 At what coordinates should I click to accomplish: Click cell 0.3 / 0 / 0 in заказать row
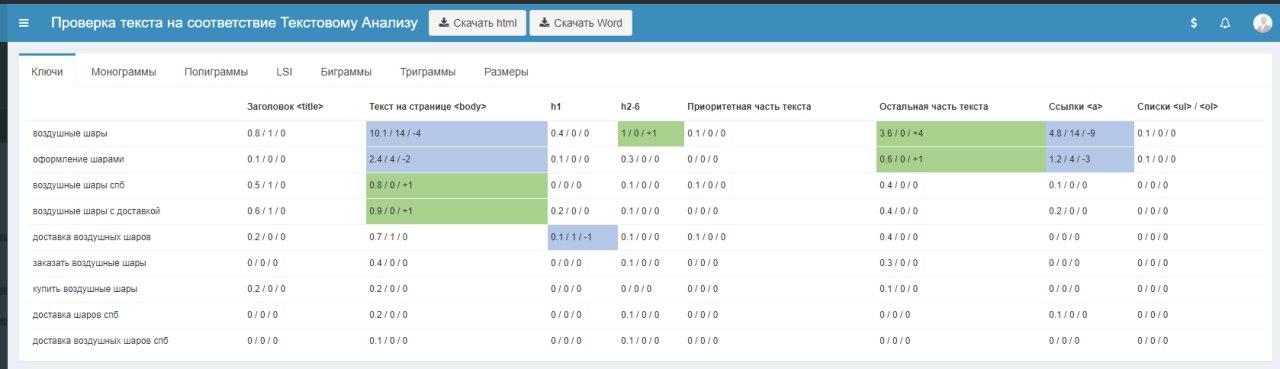coord(898,263)
